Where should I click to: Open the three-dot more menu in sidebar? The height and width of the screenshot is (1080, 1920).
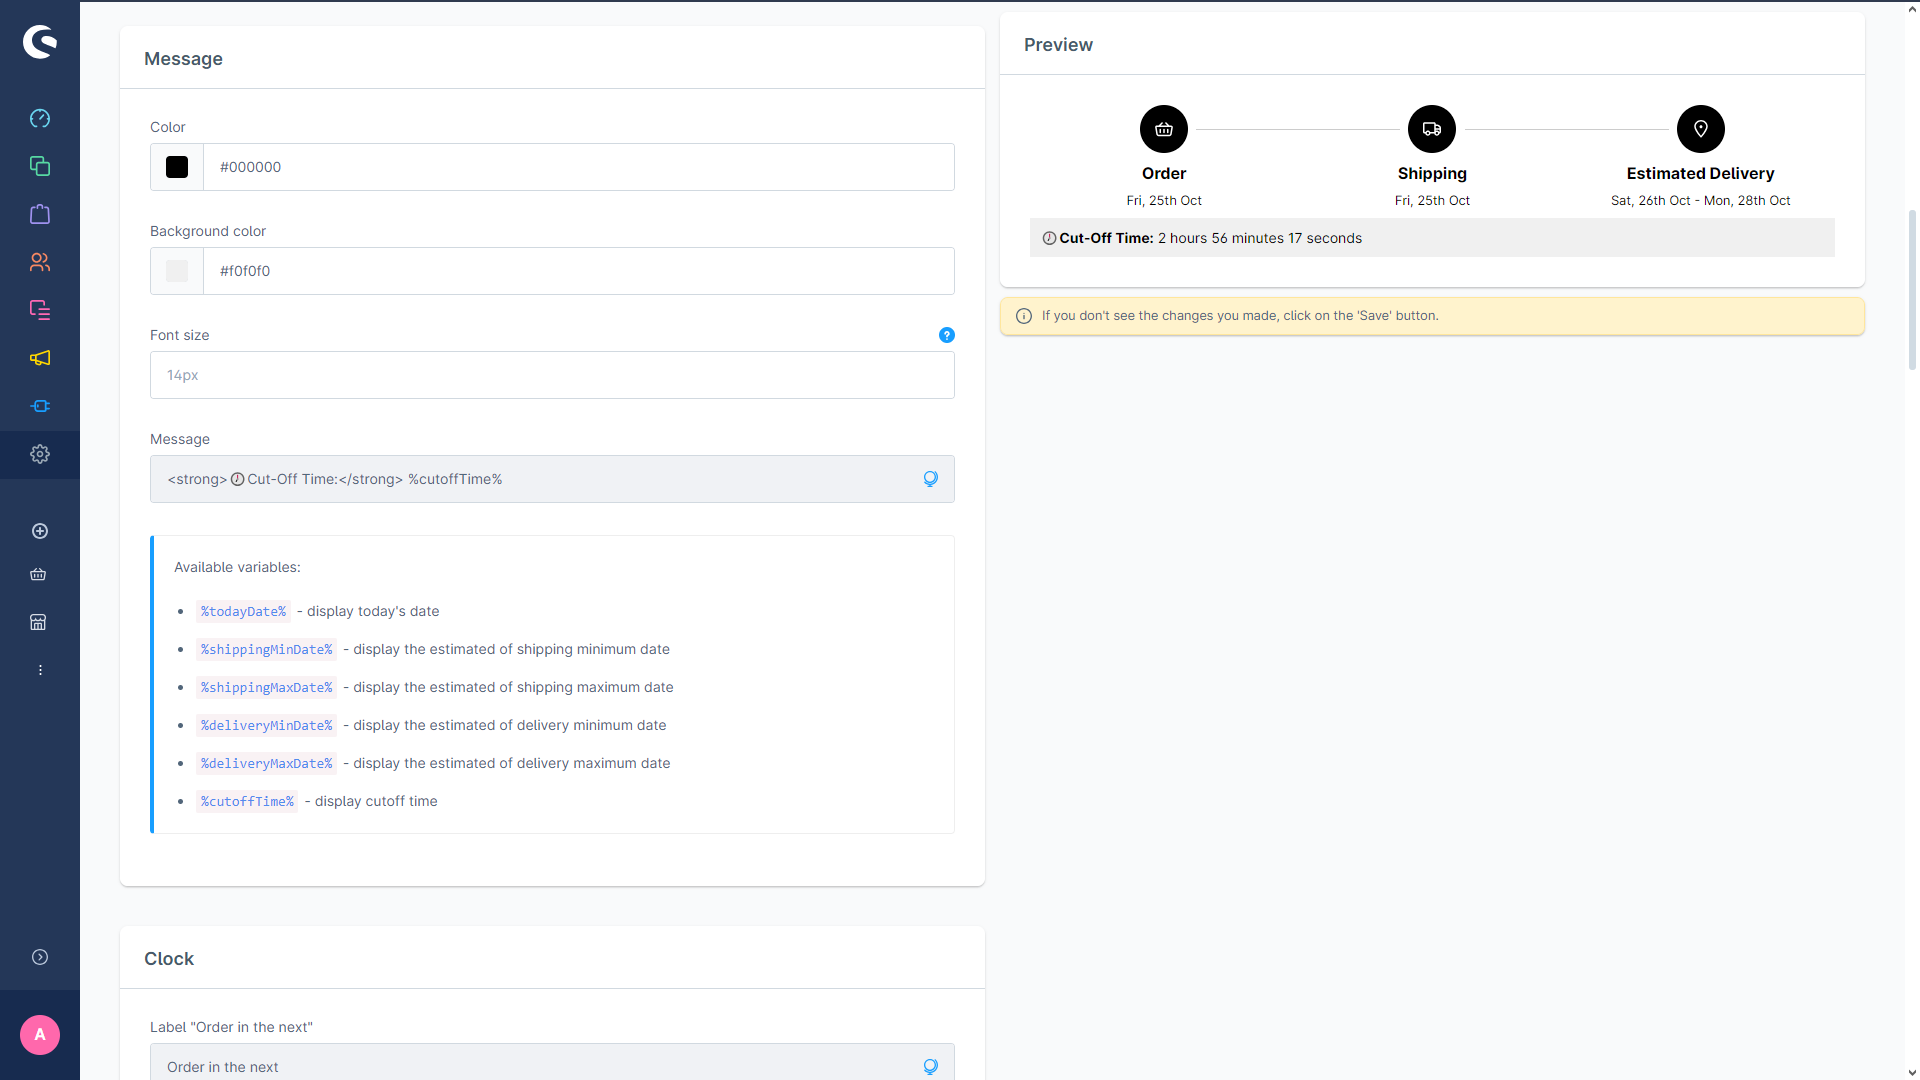click(x=40, y=670)
